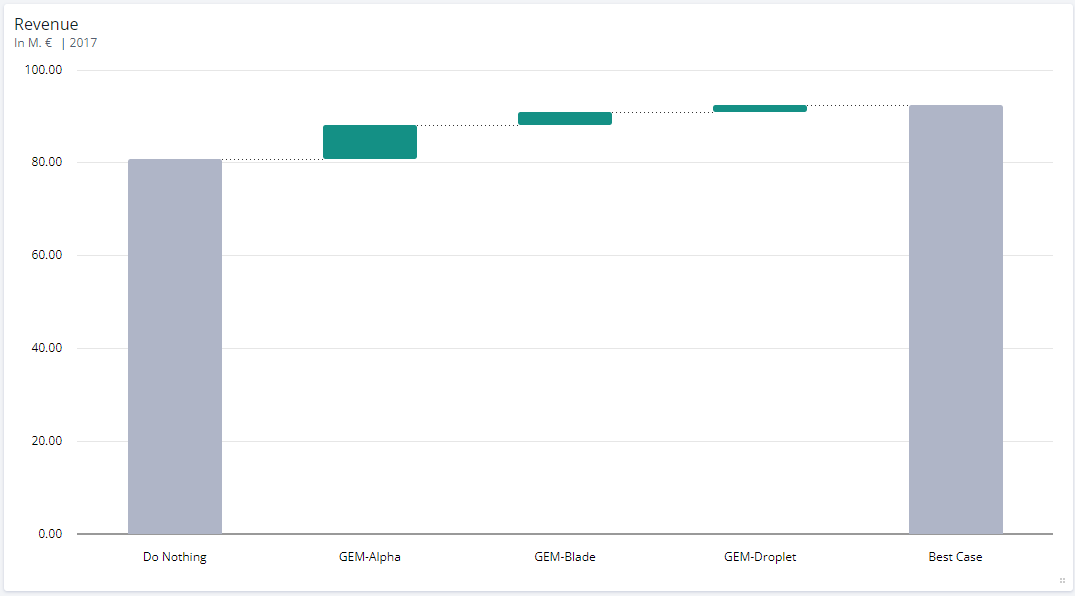The image size is (1075, 596).
Task: Select the green GEM-Alpha waterfall bar
Action: click(x=370, y=142)
